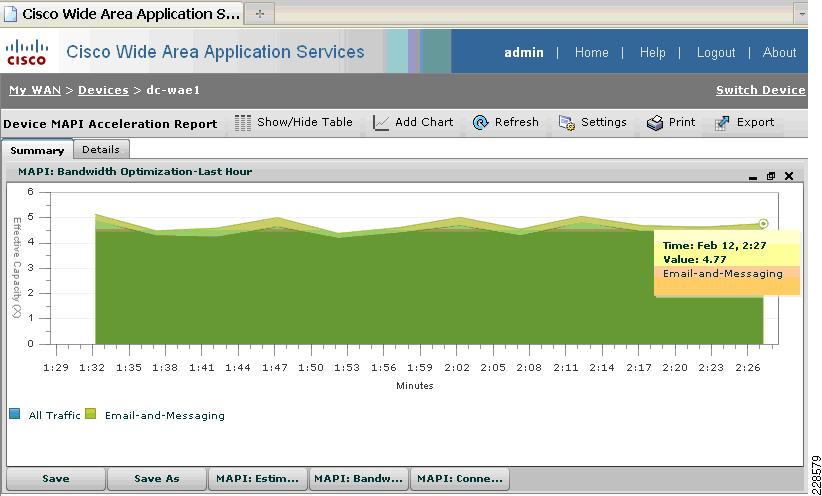Click the My WAN breadcrumb link
Image resolution: width=822 pixels, height=496 pixels.
(35, 90)
